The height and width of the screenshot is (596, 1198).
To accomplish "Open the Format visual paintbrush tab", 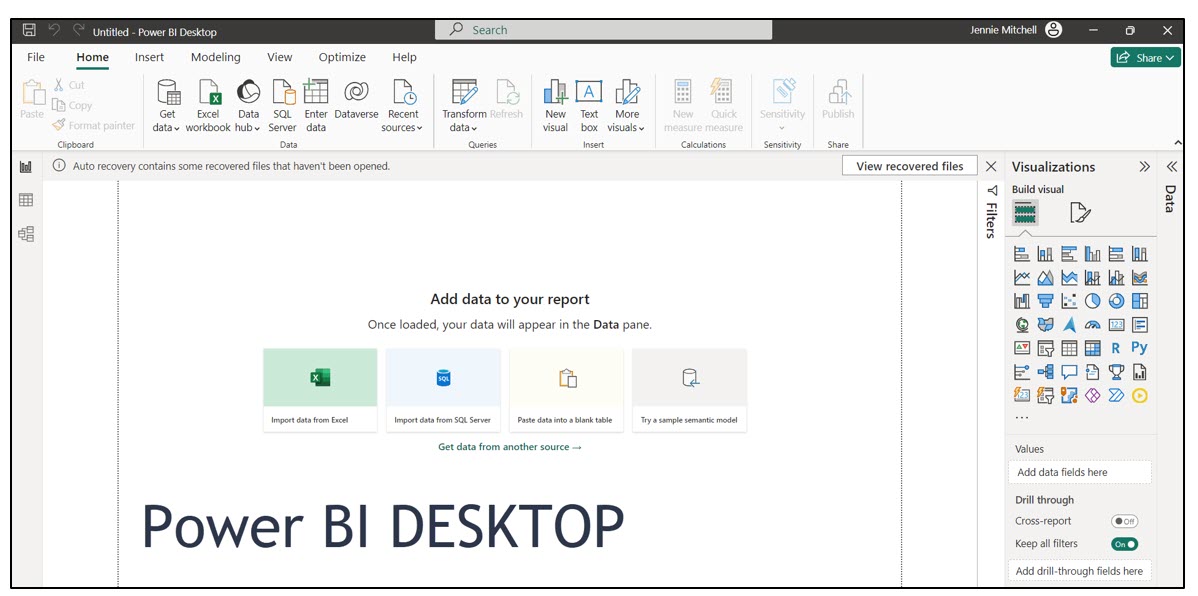I will (x=1080, y=212).
